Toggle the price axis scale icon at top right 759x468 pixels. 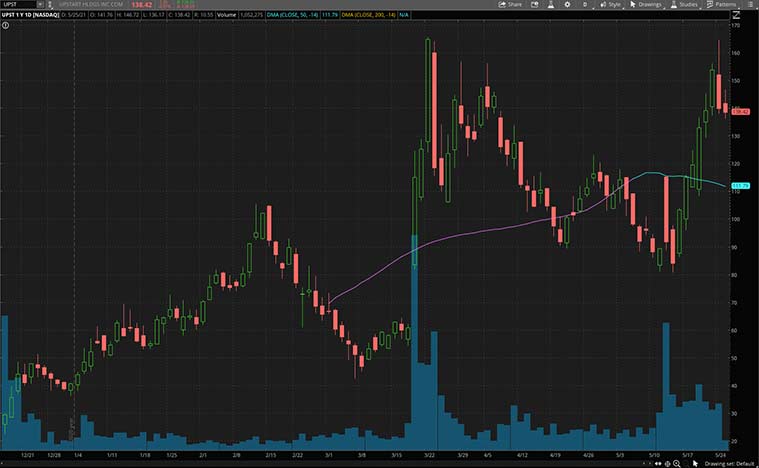[736, 15]
